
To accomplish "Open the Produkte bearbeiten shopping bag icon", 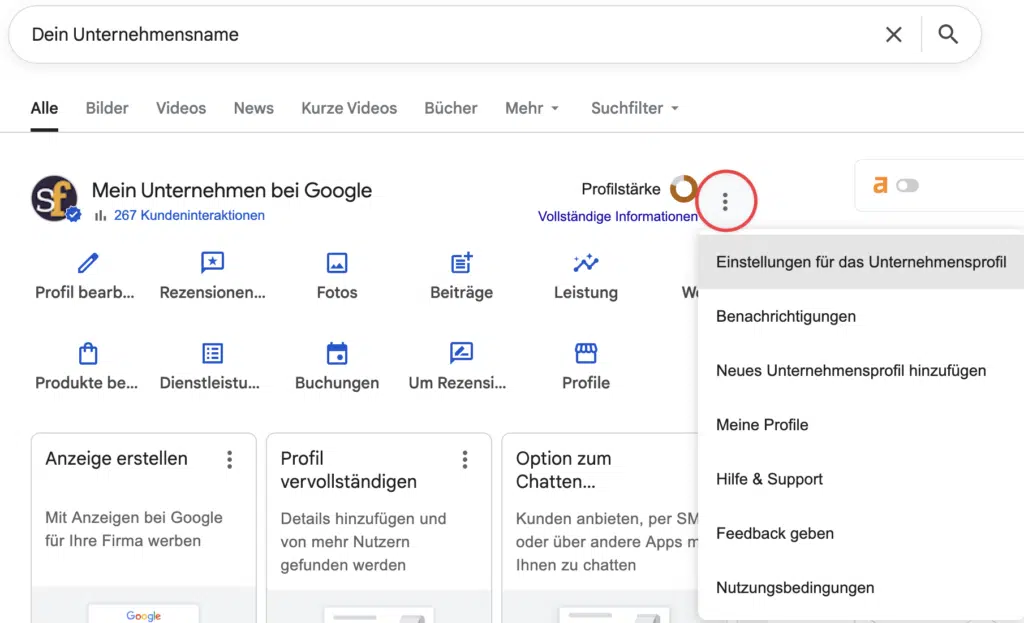I will click(88, 353).
